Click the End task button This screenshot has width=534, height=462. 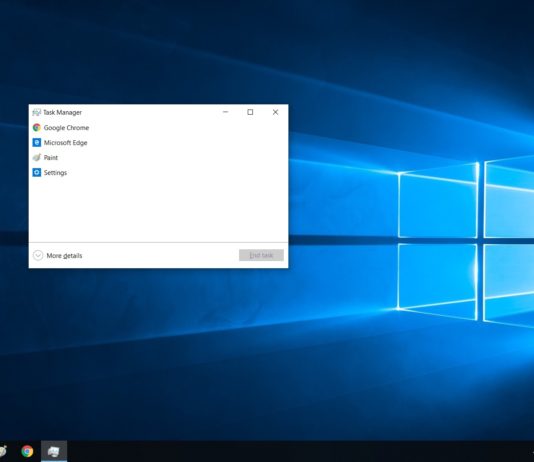(261, 255)
